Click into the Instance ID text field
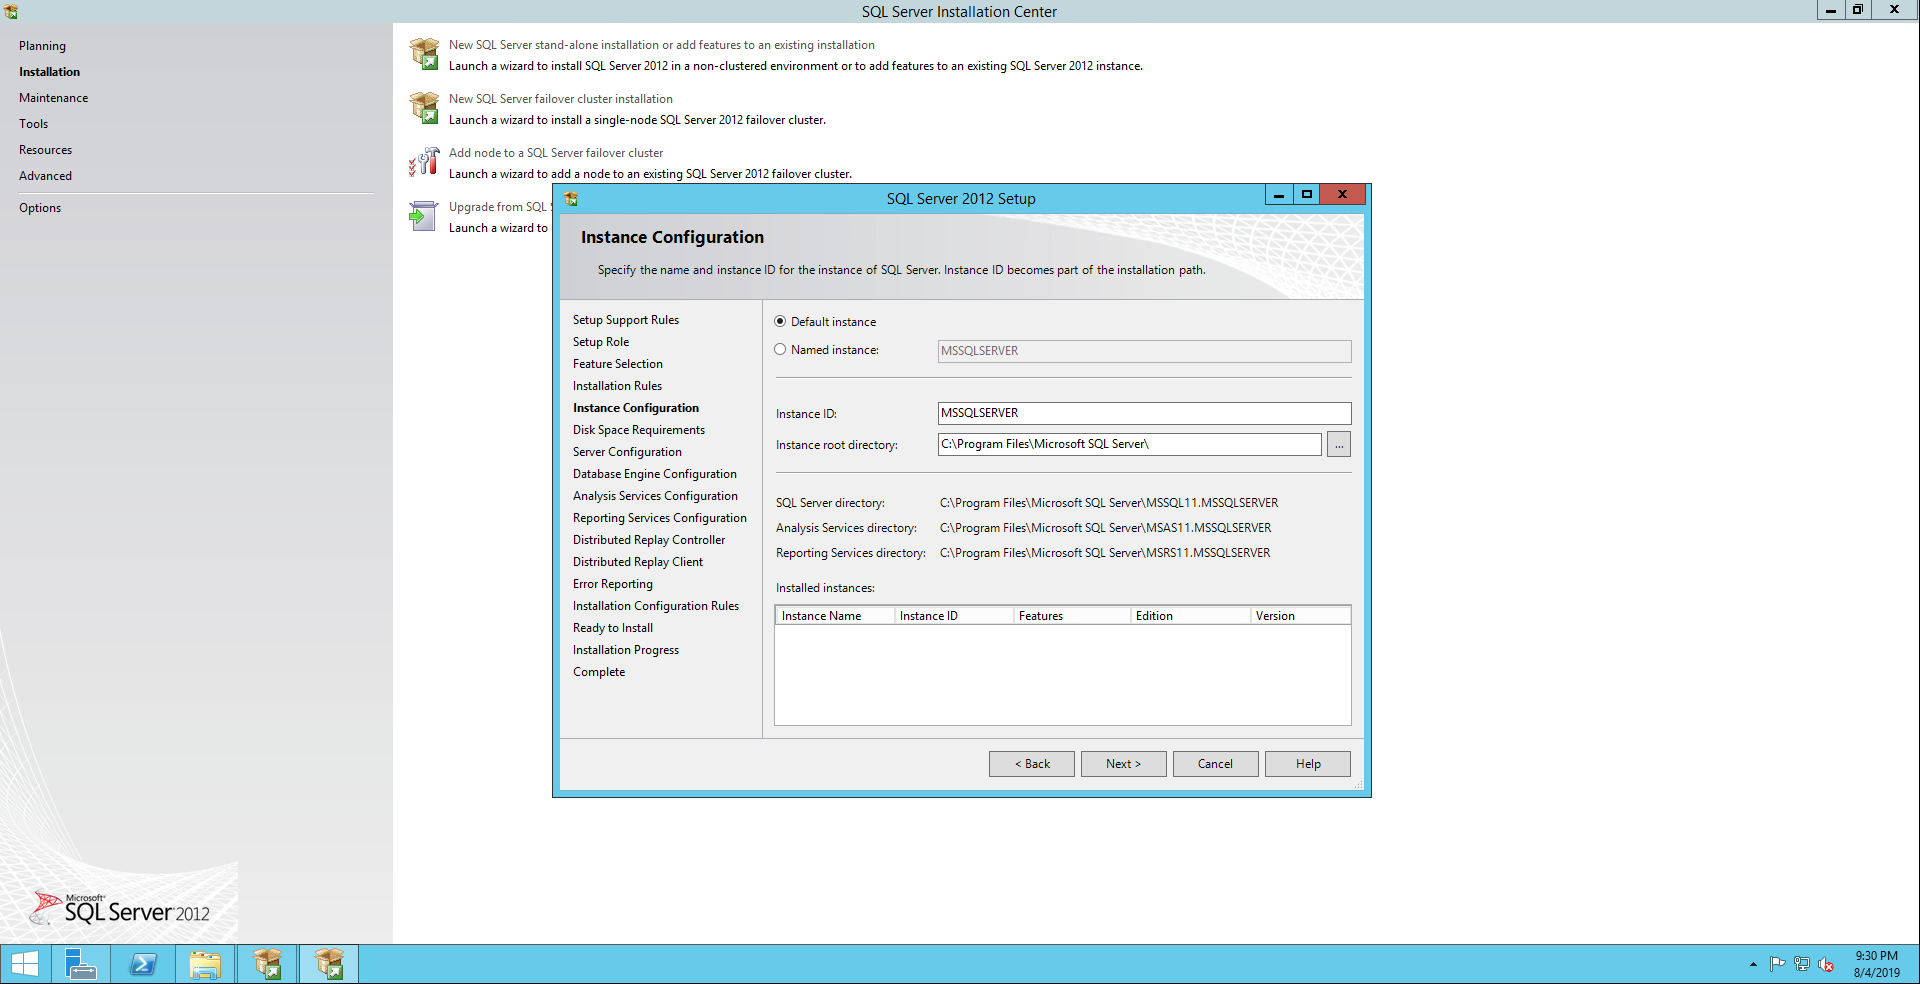The image size is (1920, 984). tap(1143, 413)
